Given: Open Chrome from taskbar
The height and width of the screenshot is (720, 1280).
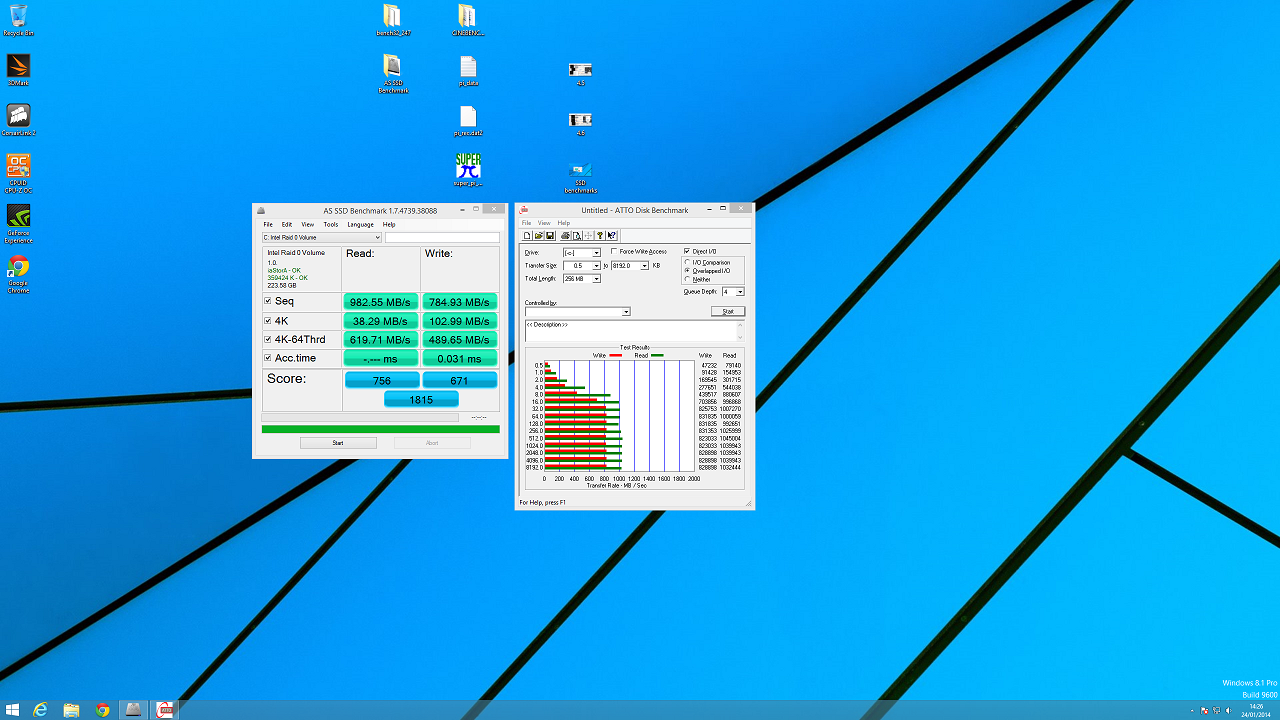Looking at the screenshot, I should tap(102, 709).
